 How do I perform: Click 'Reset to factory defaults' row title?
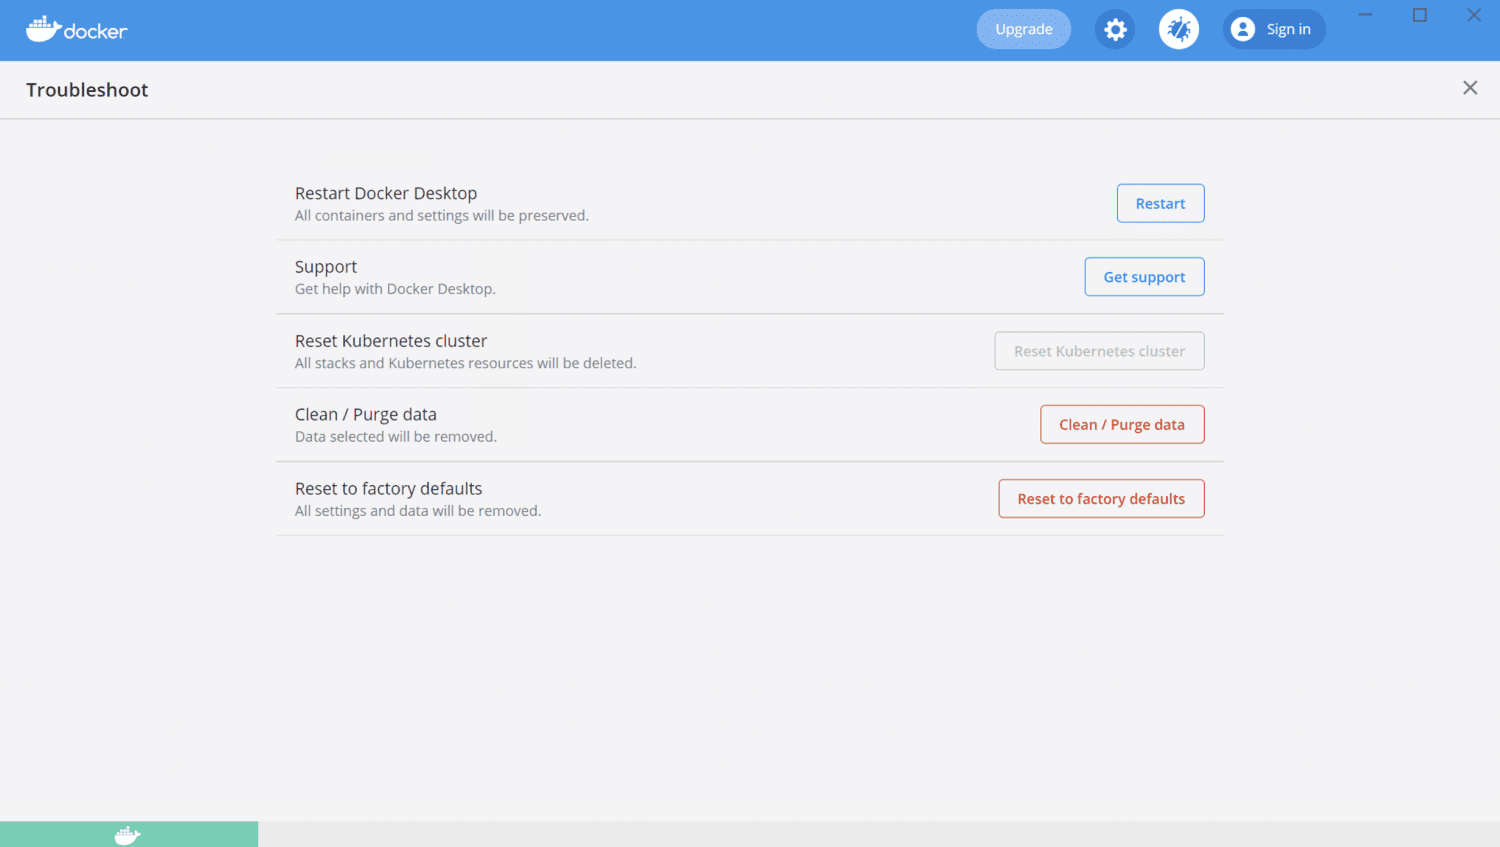click(388, 488)
